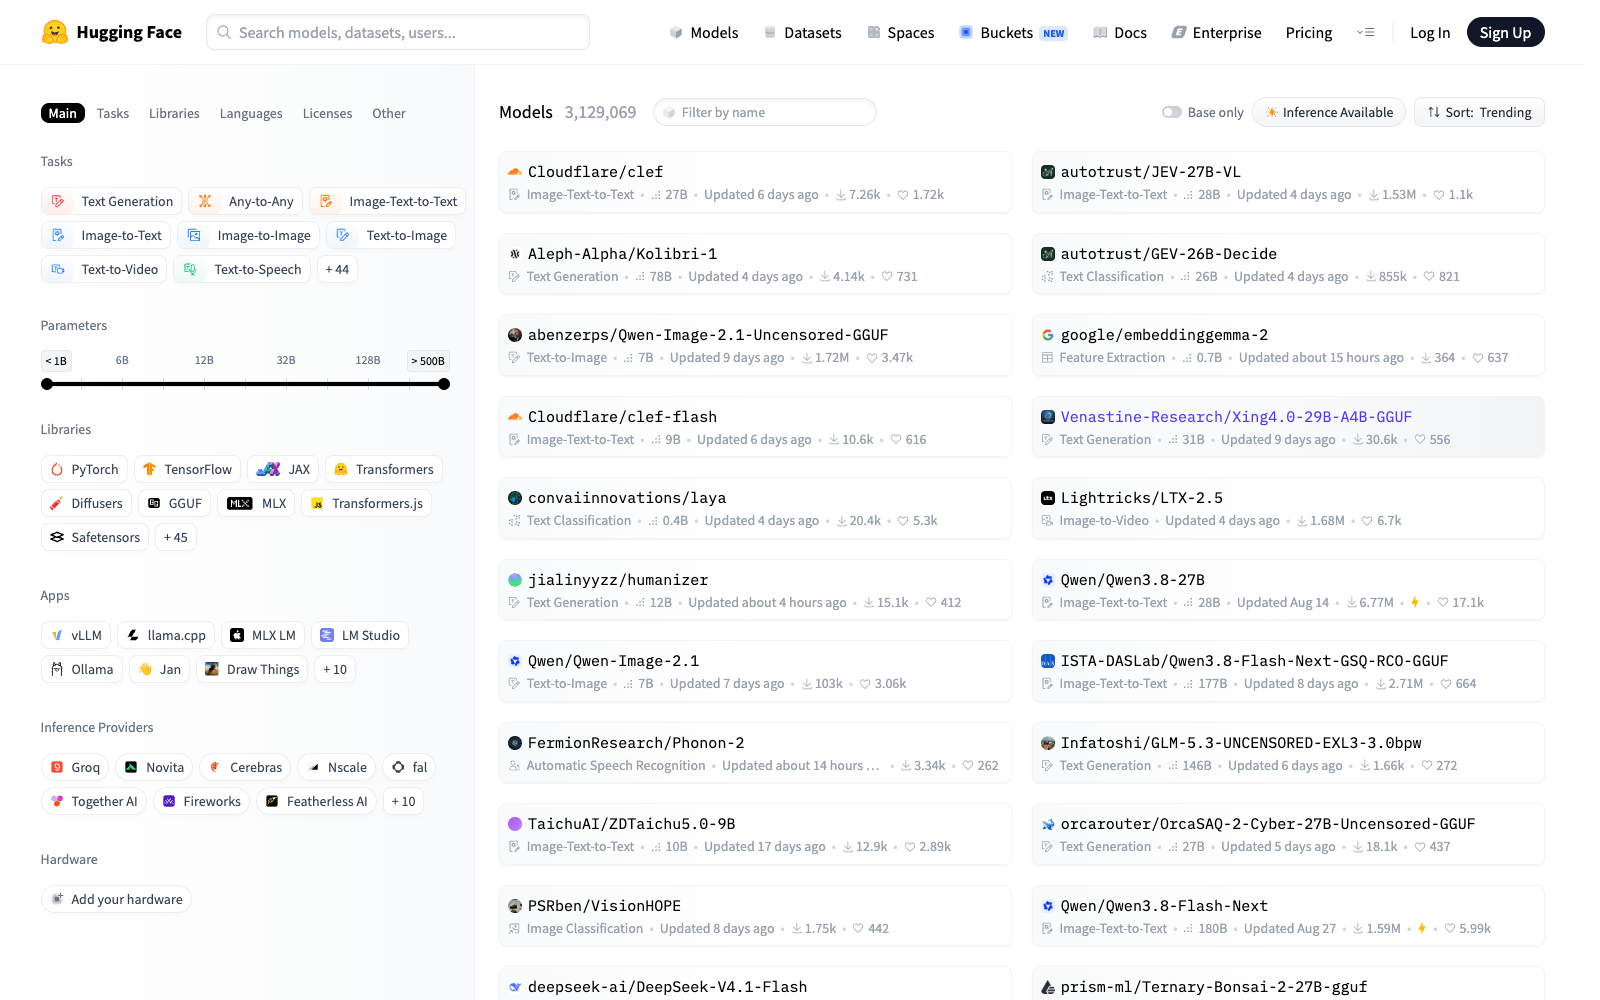Click the right handle of parameters slider
Screen dimensions: 1600x1000
(x=444, y=384)
